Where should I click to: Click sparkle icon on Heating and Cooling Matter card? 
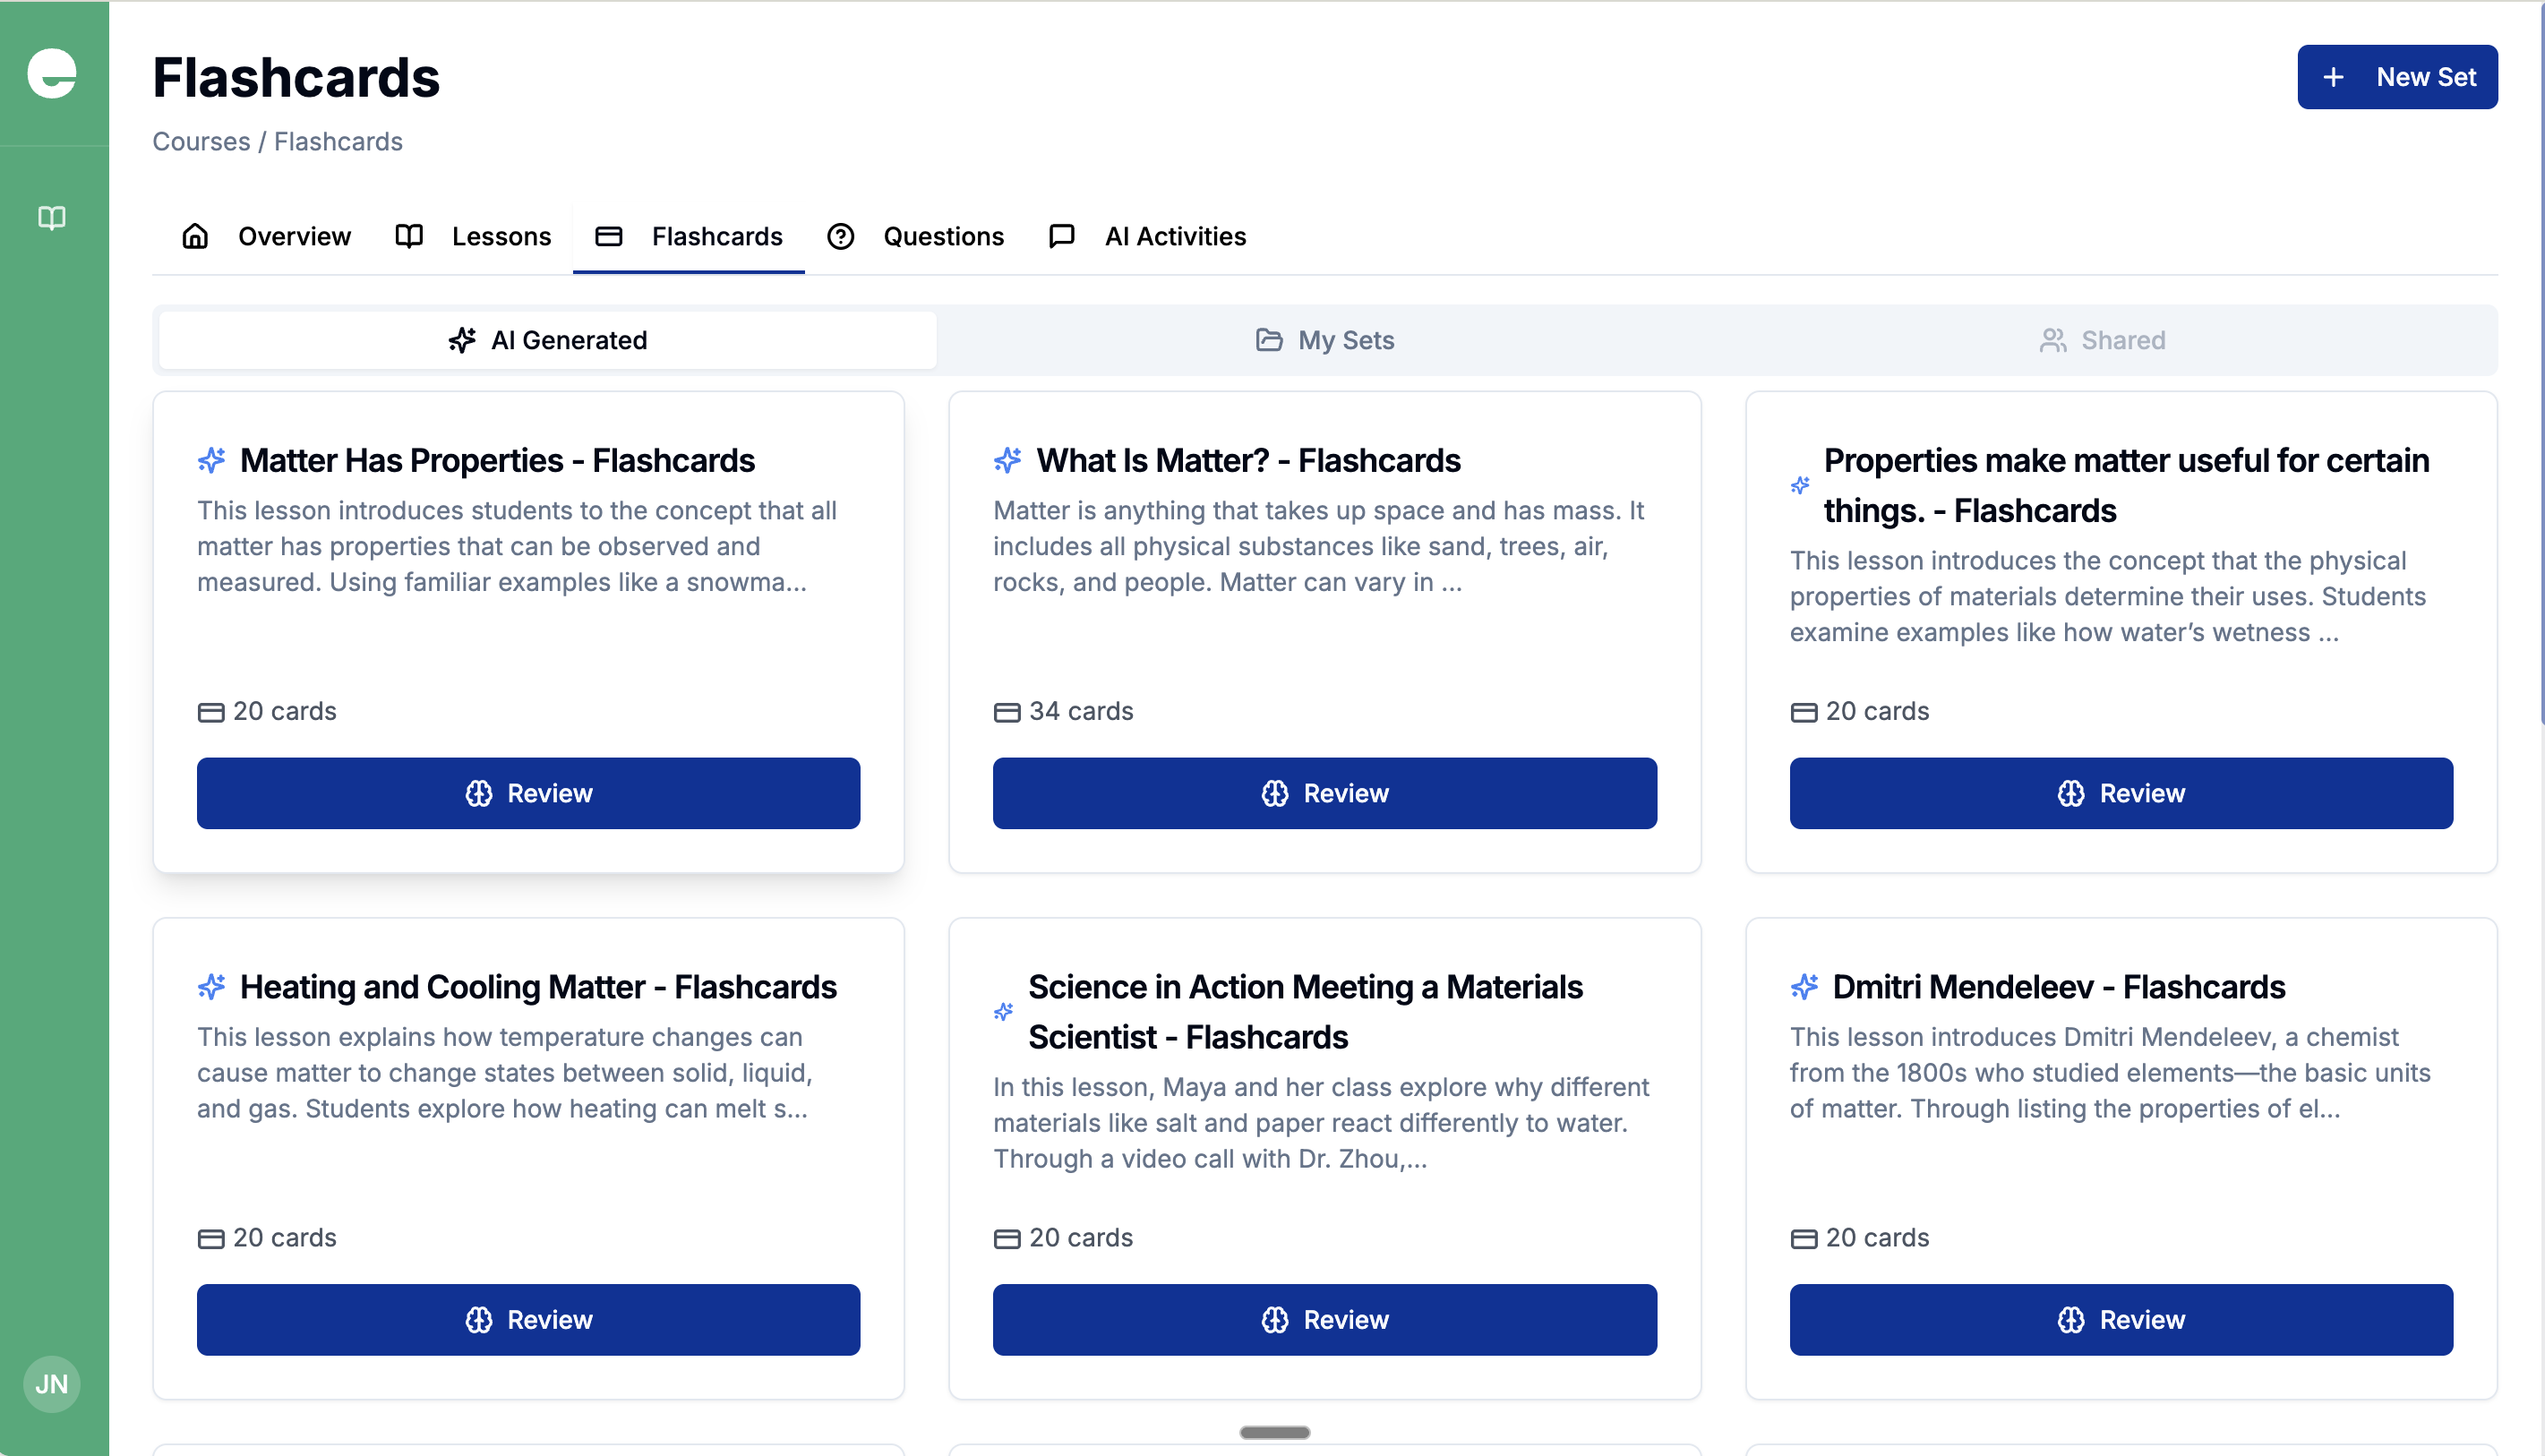pyautogui.click(x=211, y=987)
